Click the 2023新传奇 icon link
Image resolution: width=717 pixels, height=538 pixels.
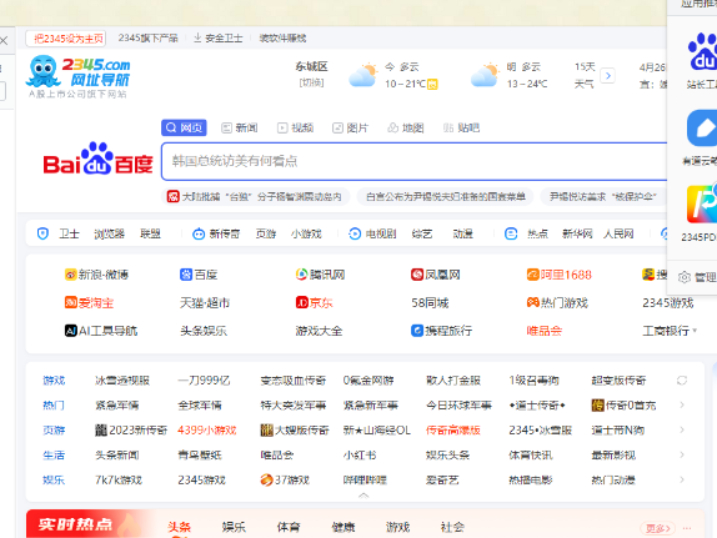tap(101, 430)
